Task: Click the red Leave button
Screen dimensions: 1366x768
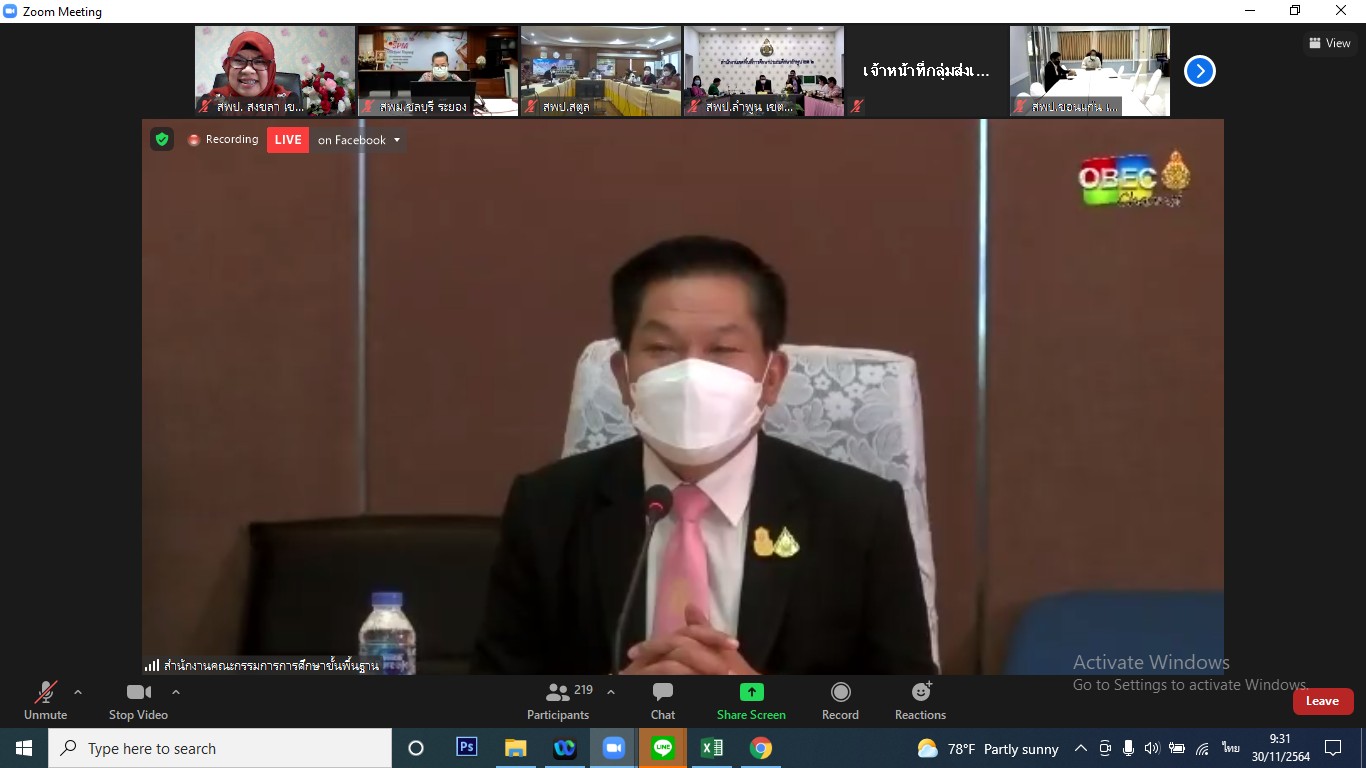Action: [x=1323, y=701]
